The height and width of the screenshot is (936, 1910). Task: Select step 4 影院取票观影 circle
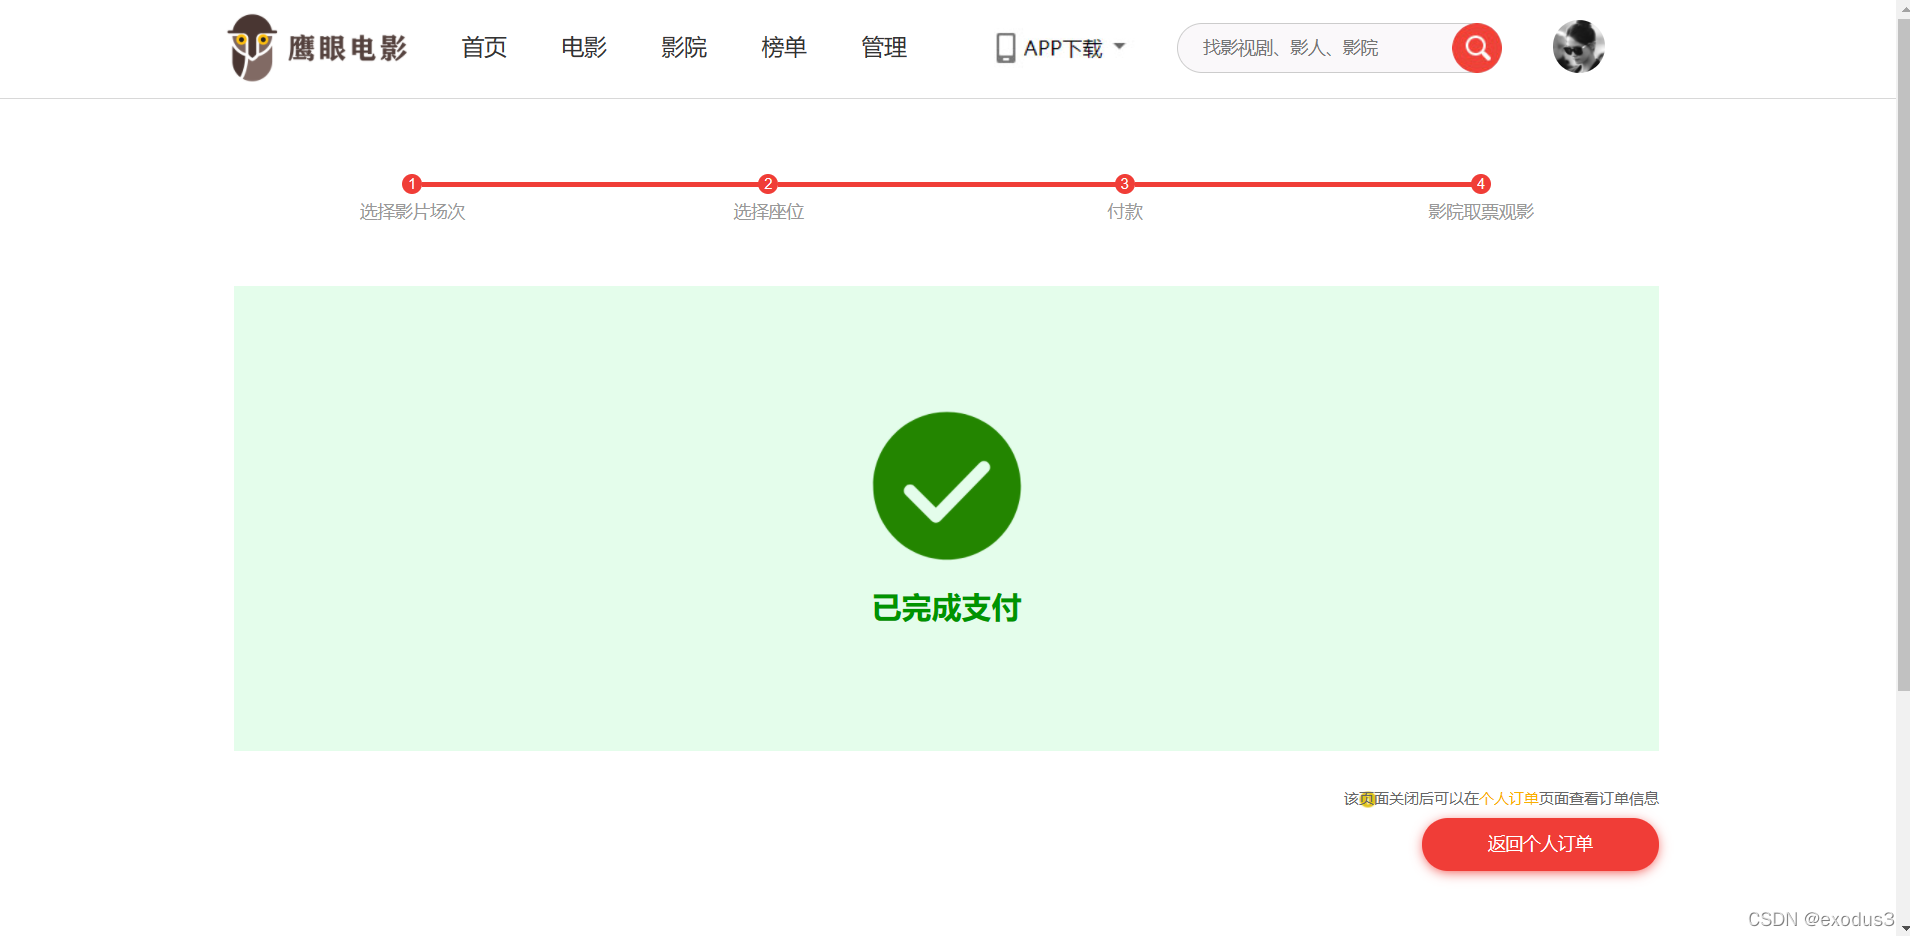pyautogui.click(x=1479, y=184)
